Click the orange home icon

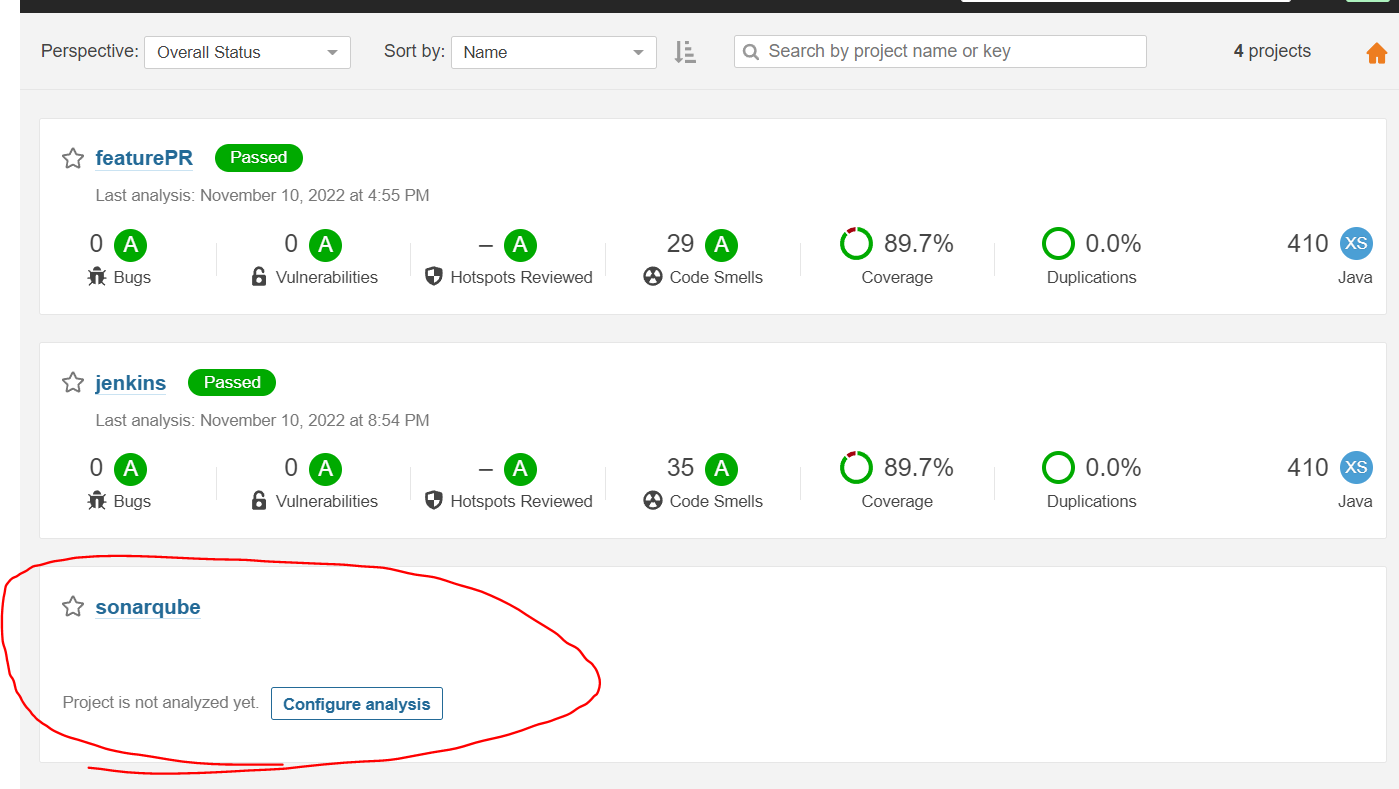pos(1377,53)
